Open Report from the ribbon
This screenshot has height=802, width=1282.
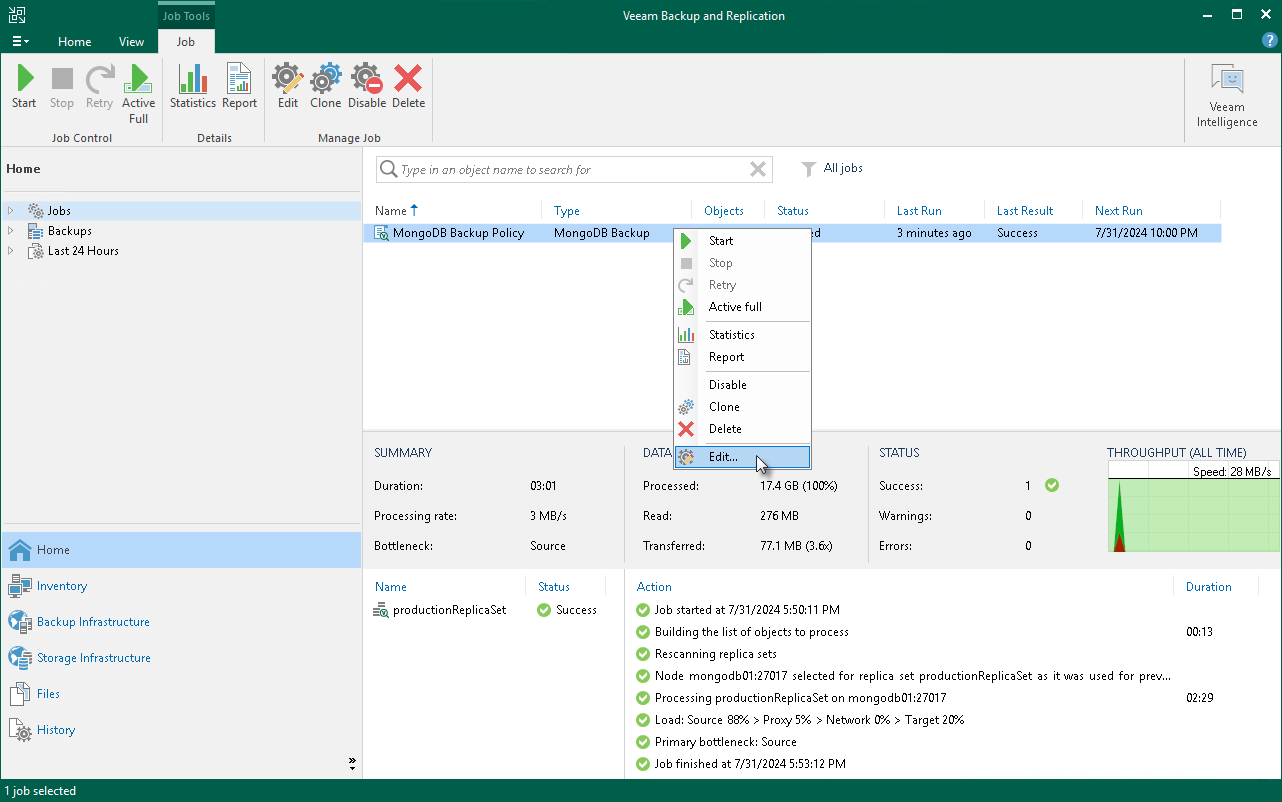pos(240,87)
